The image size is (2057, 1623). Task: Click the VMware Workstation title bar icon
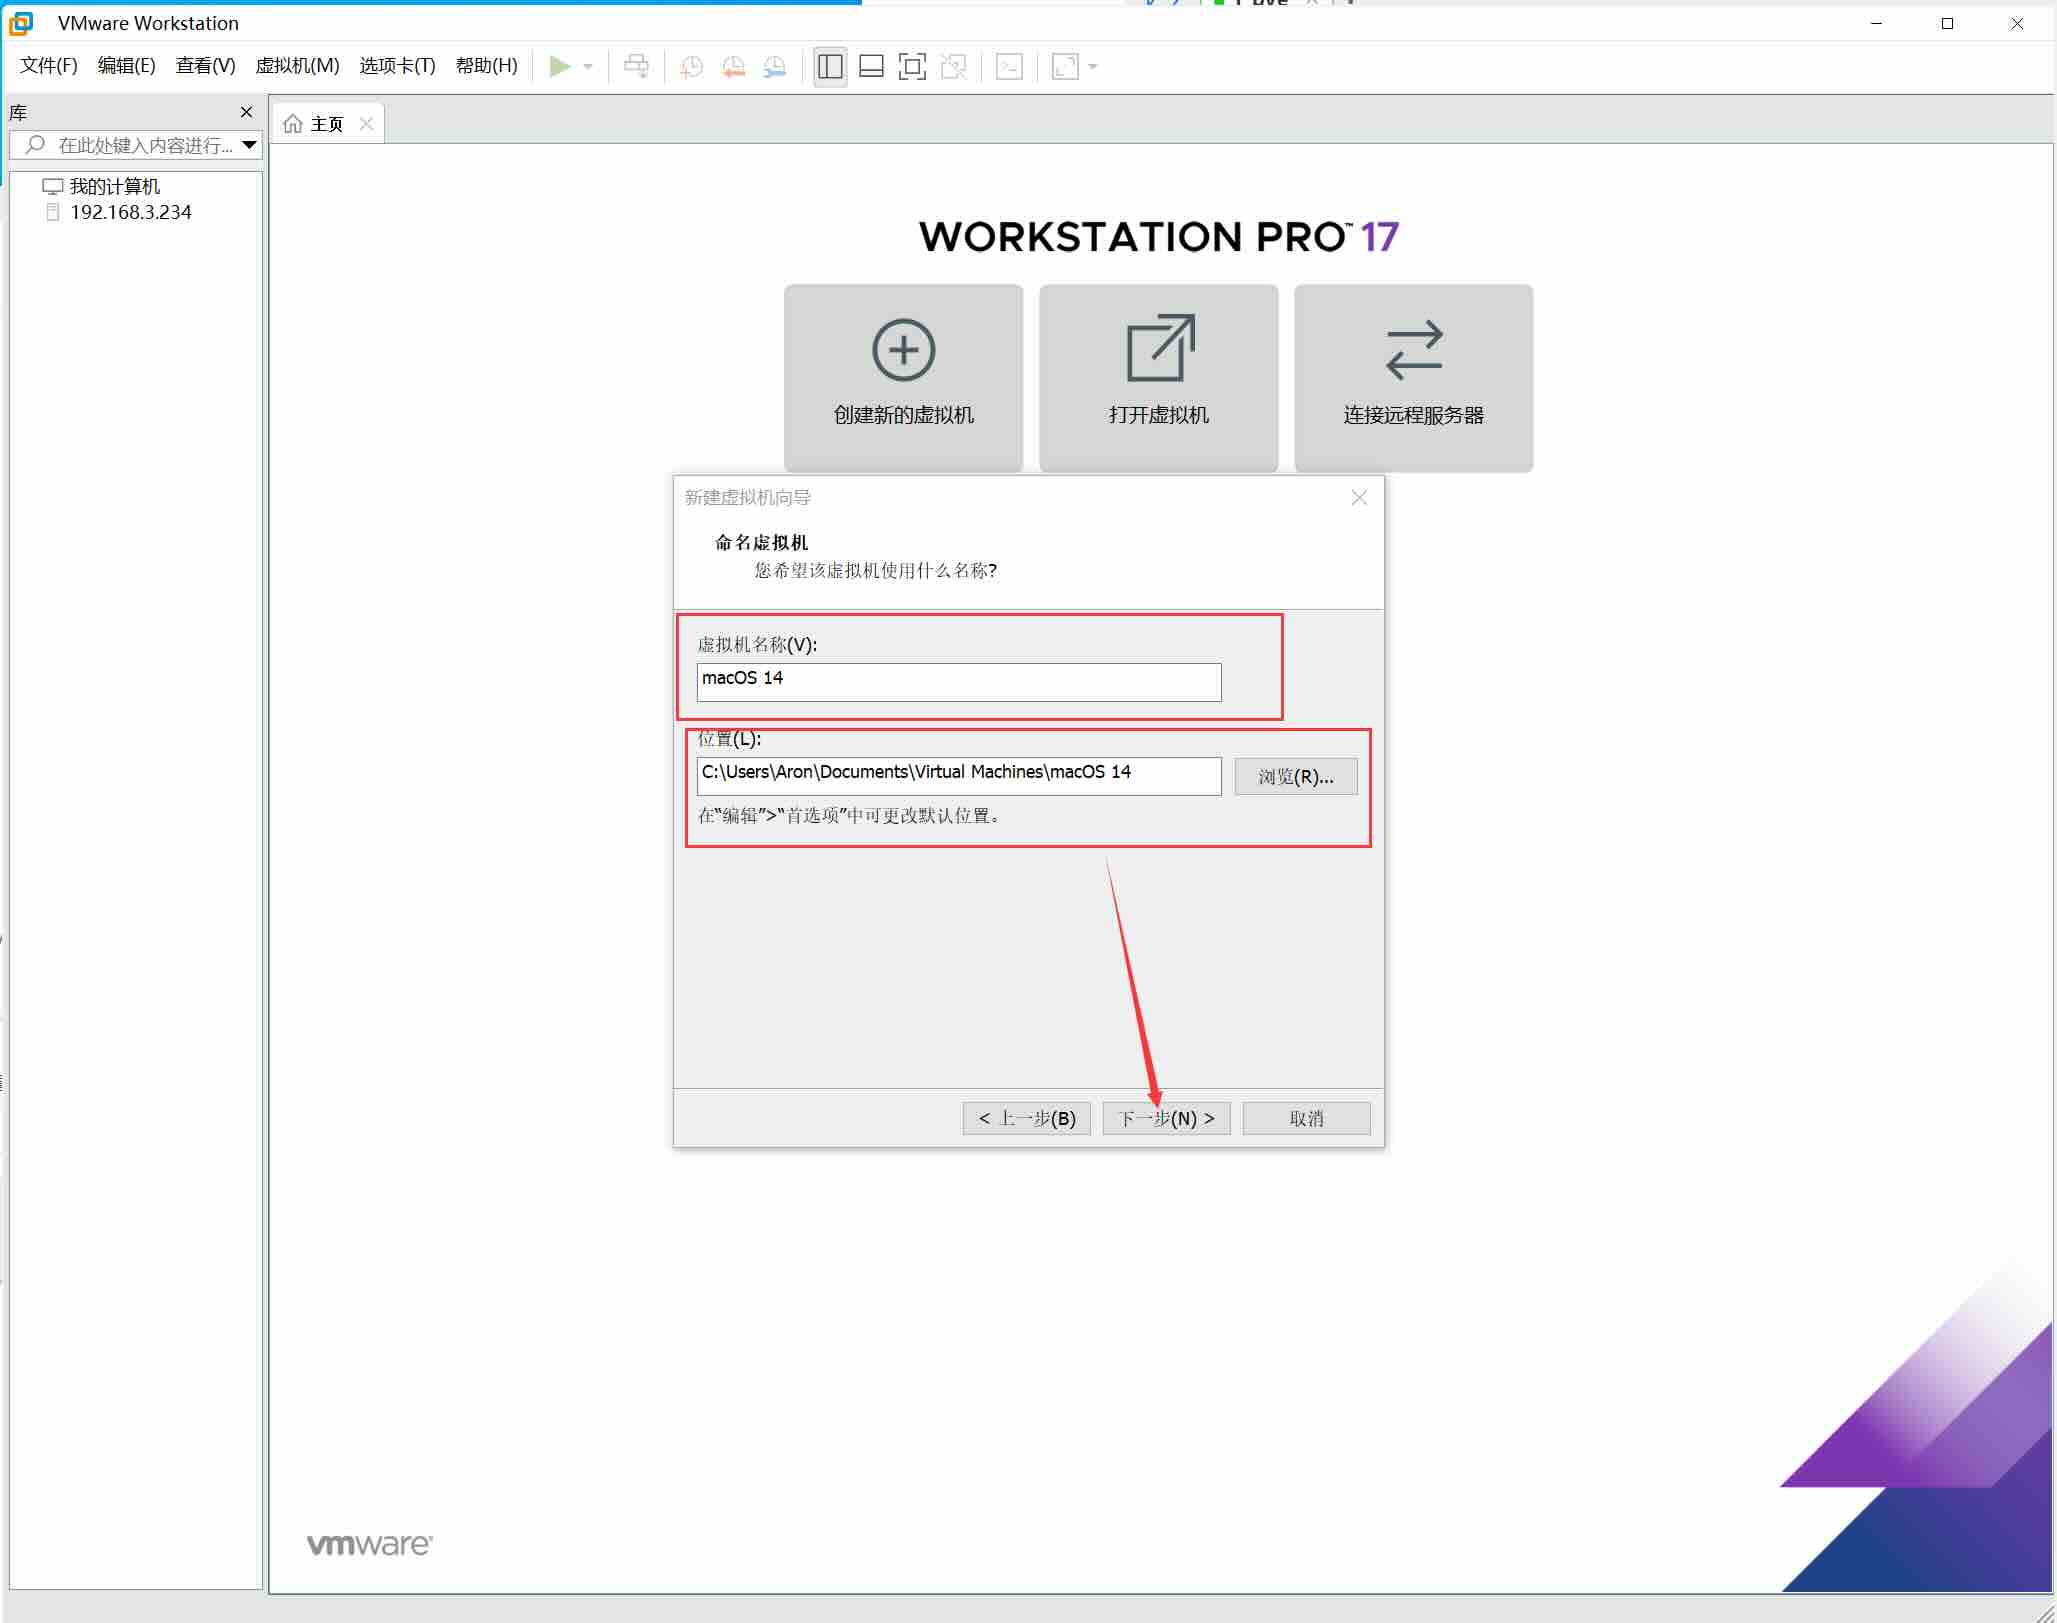(21, 22)
